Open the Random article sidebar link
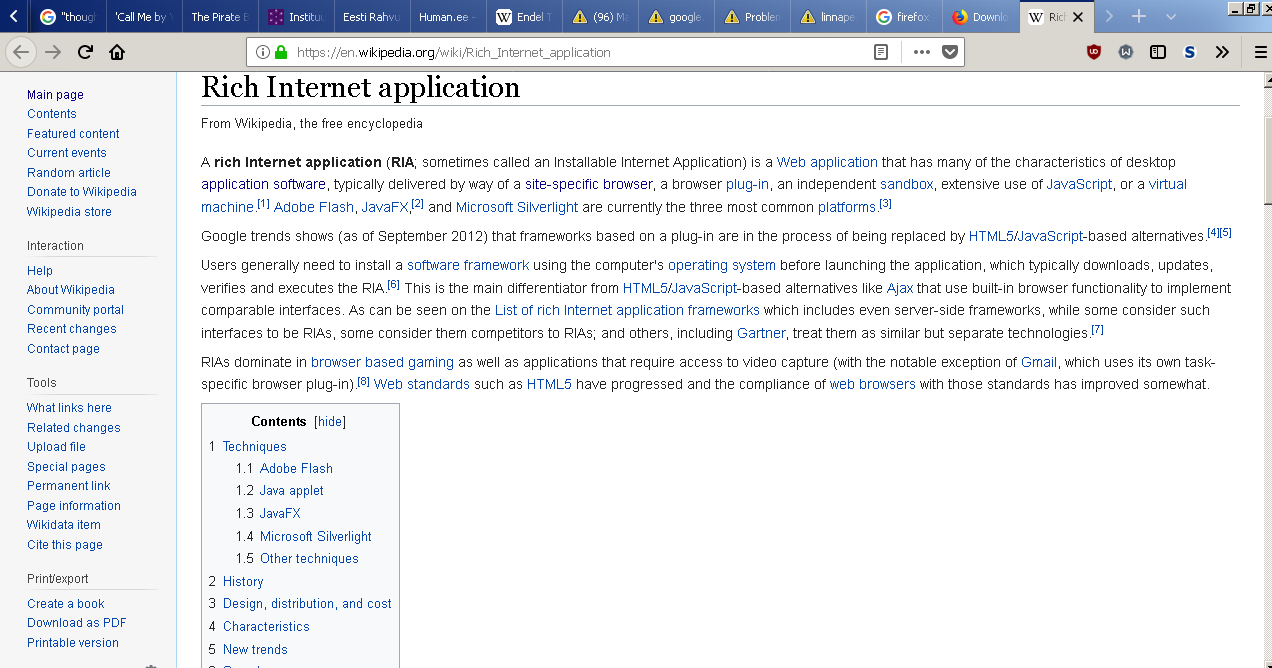1272x668 pixels. 69,172
